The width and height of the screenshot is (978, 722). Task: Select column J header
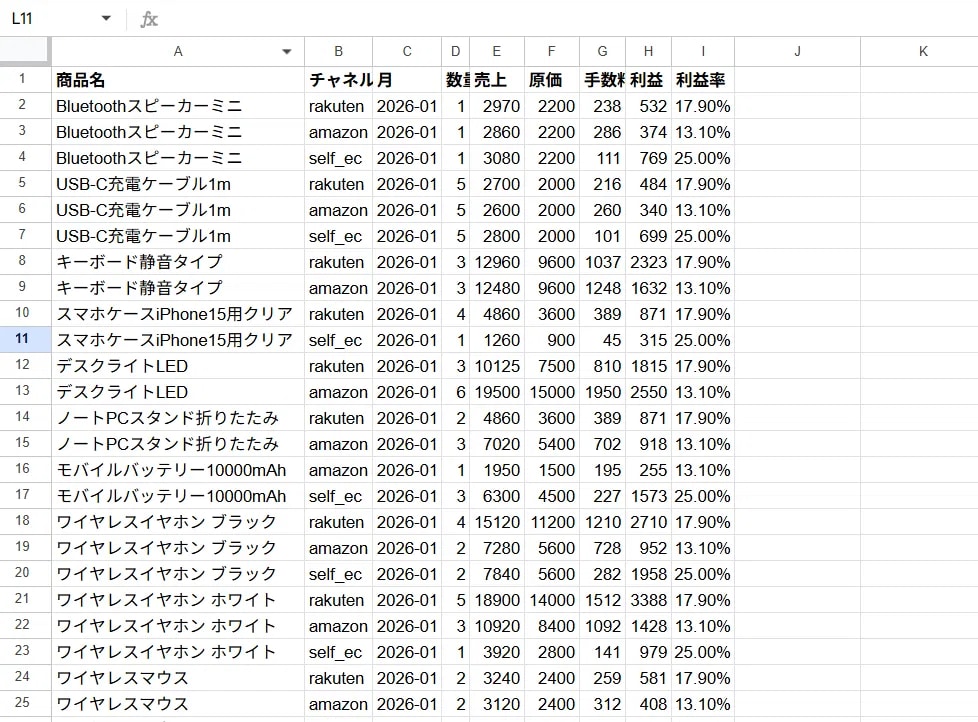797,52
